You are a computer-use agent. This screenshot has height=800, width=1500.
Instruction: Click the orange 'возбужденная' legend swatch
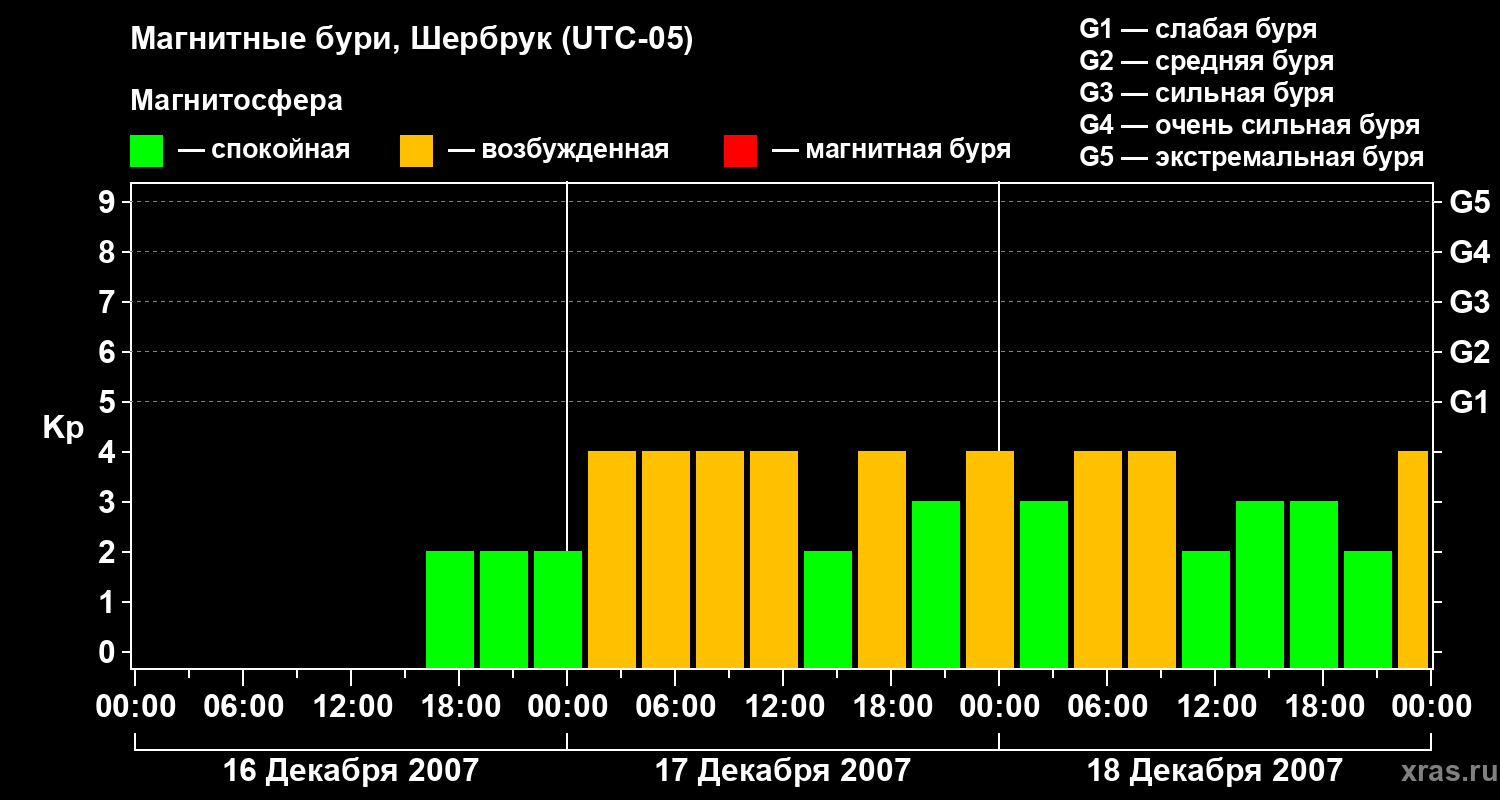(x=416, y=151)
